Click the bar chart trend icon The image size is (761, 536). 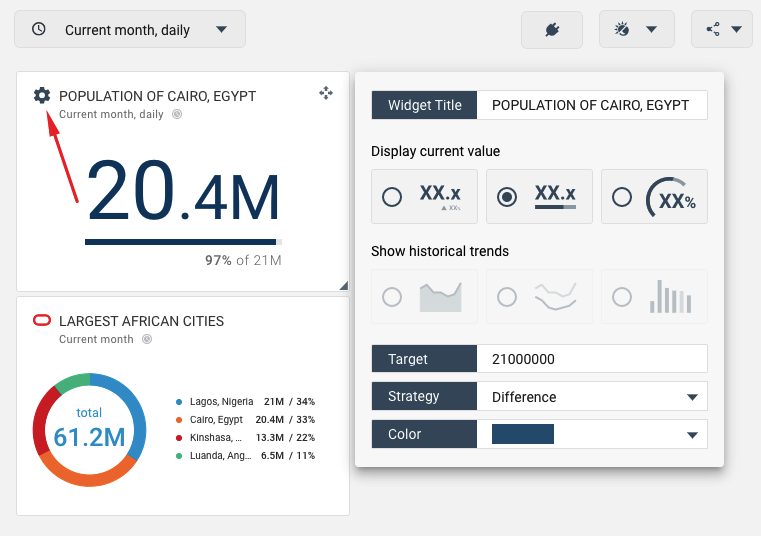click(x=671, y=296)
